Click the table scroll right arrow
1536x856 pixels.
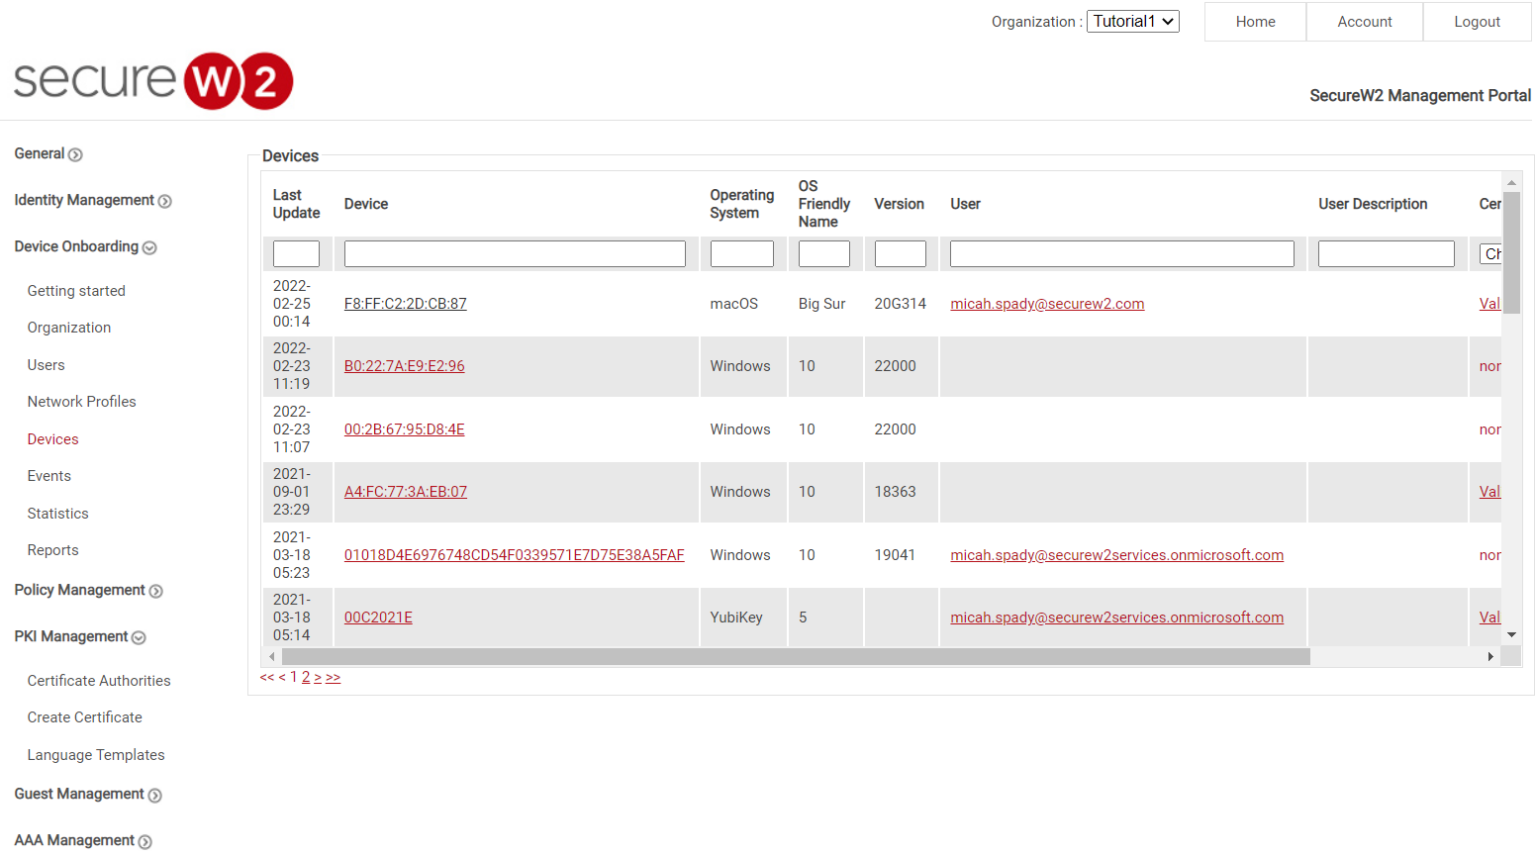(1490, 657)
